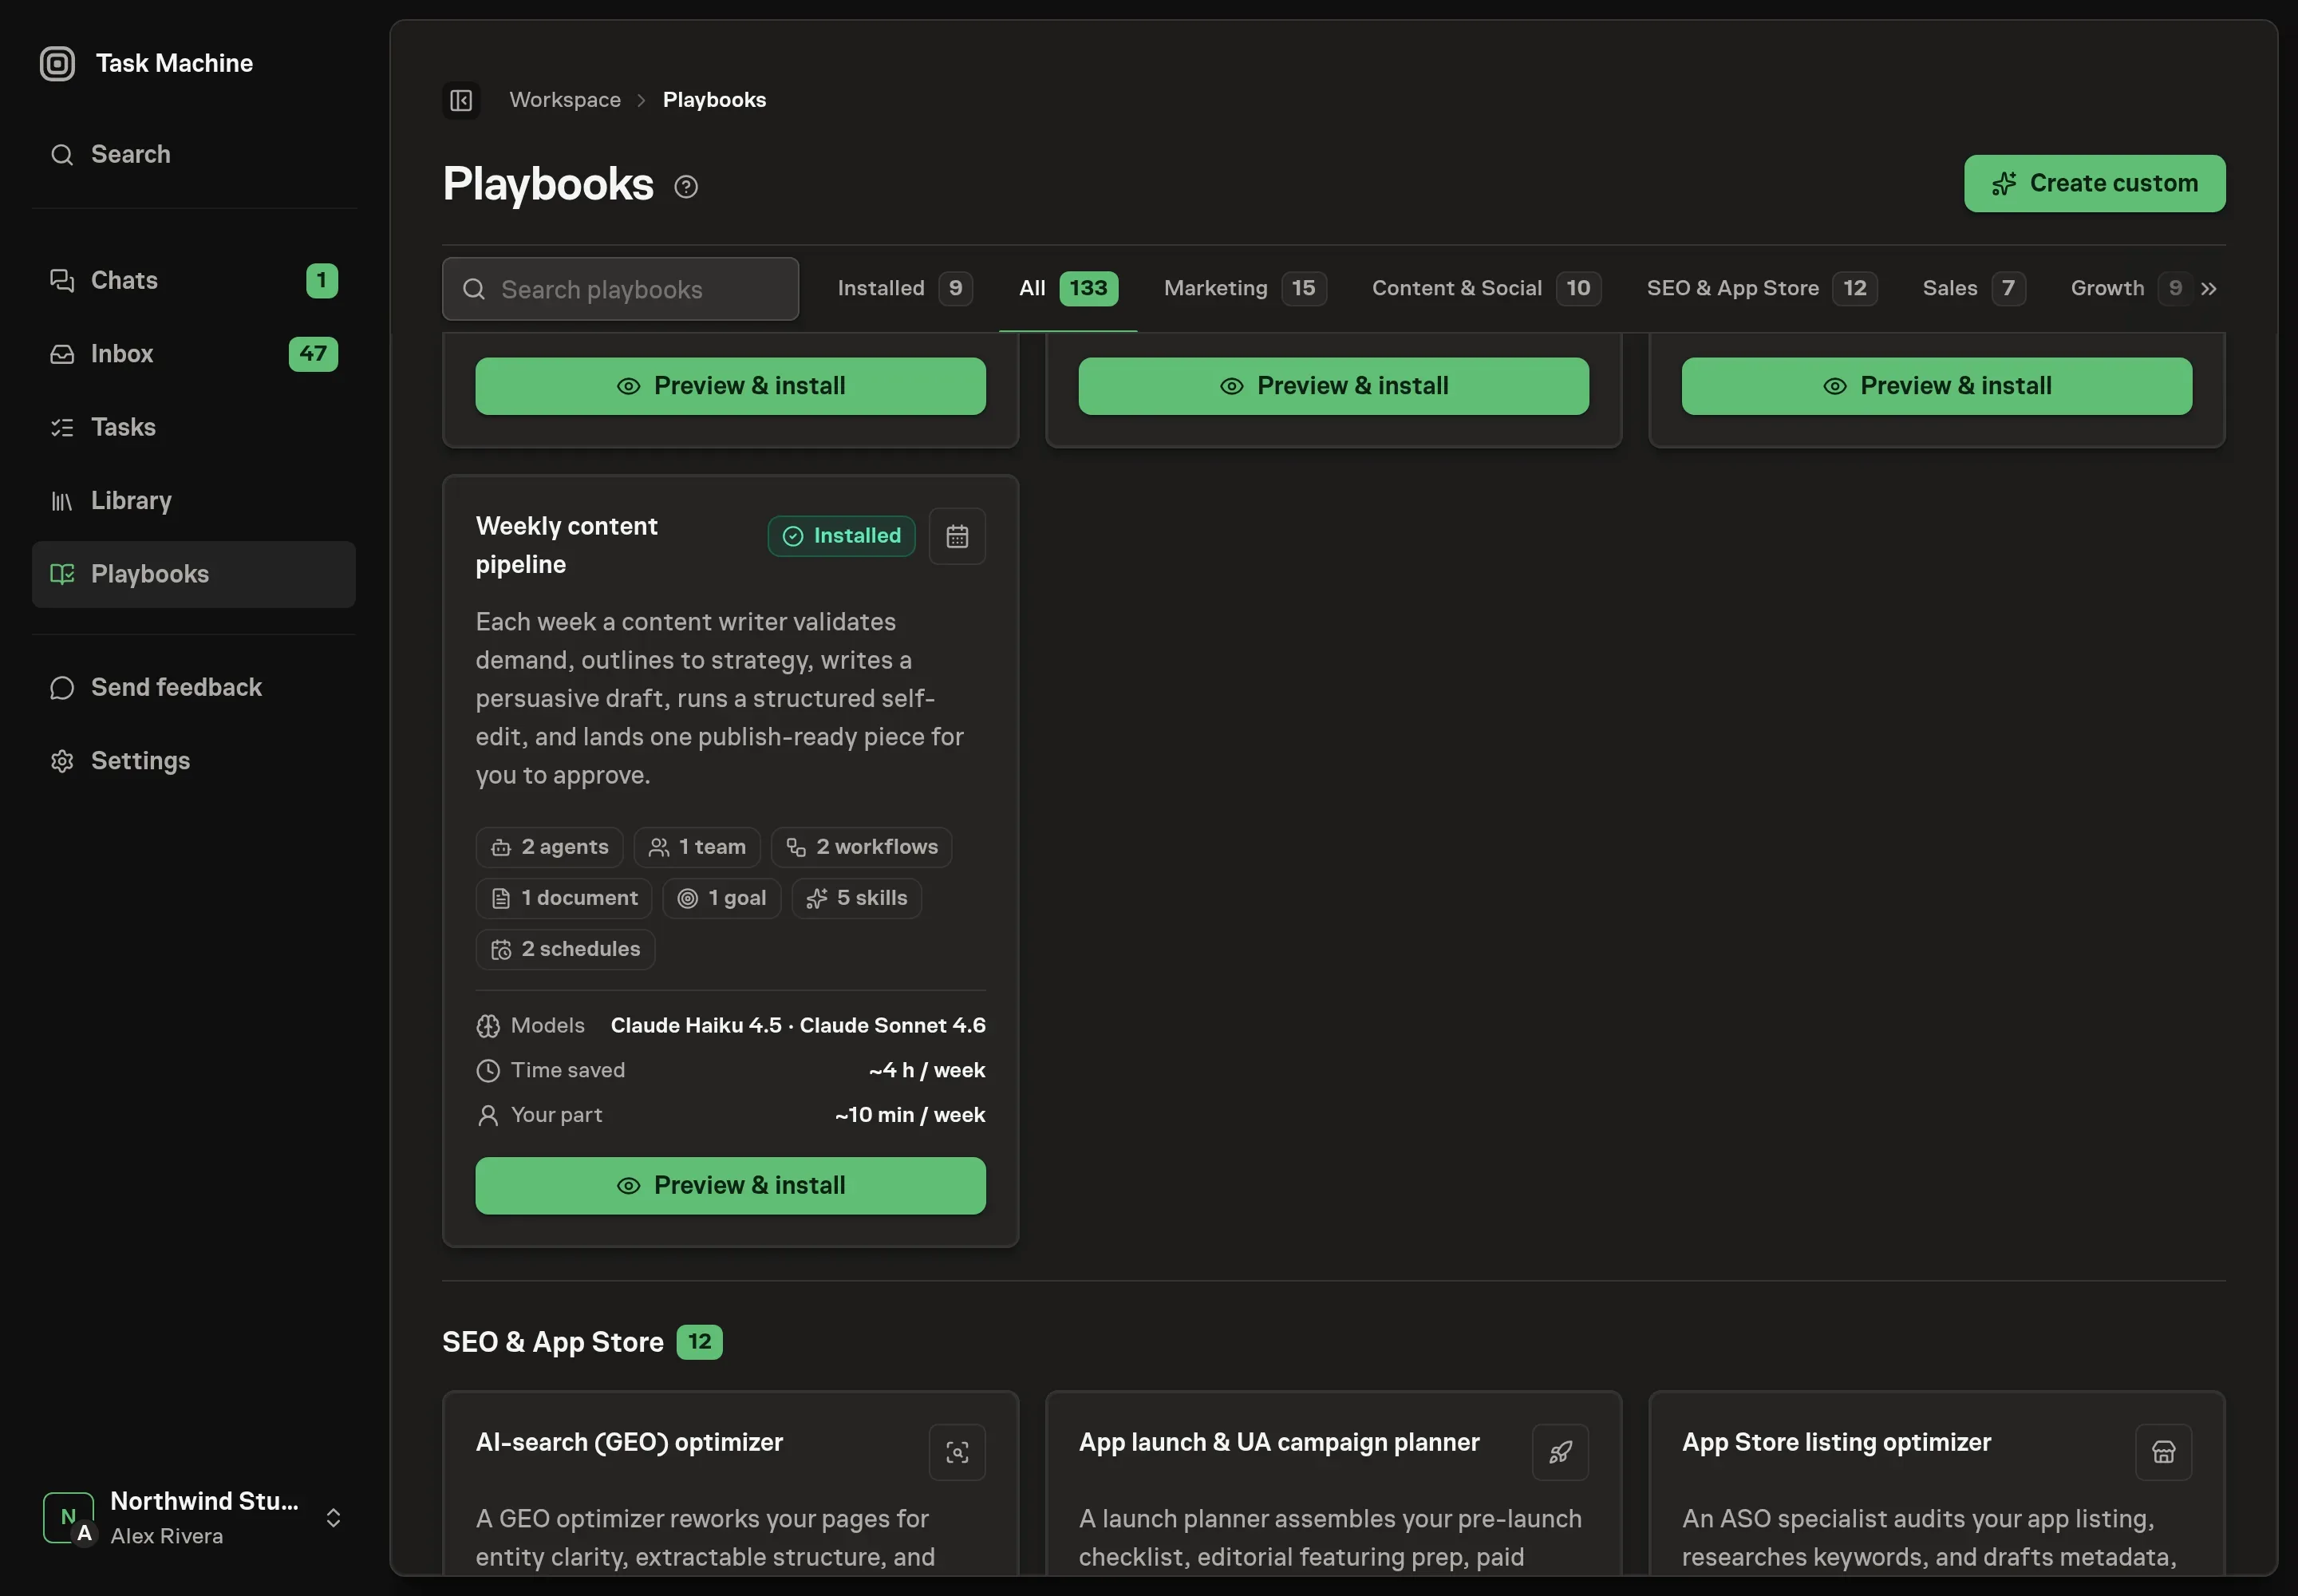Collapse sidebar using the panel toggle icon

tap(461, 100)
